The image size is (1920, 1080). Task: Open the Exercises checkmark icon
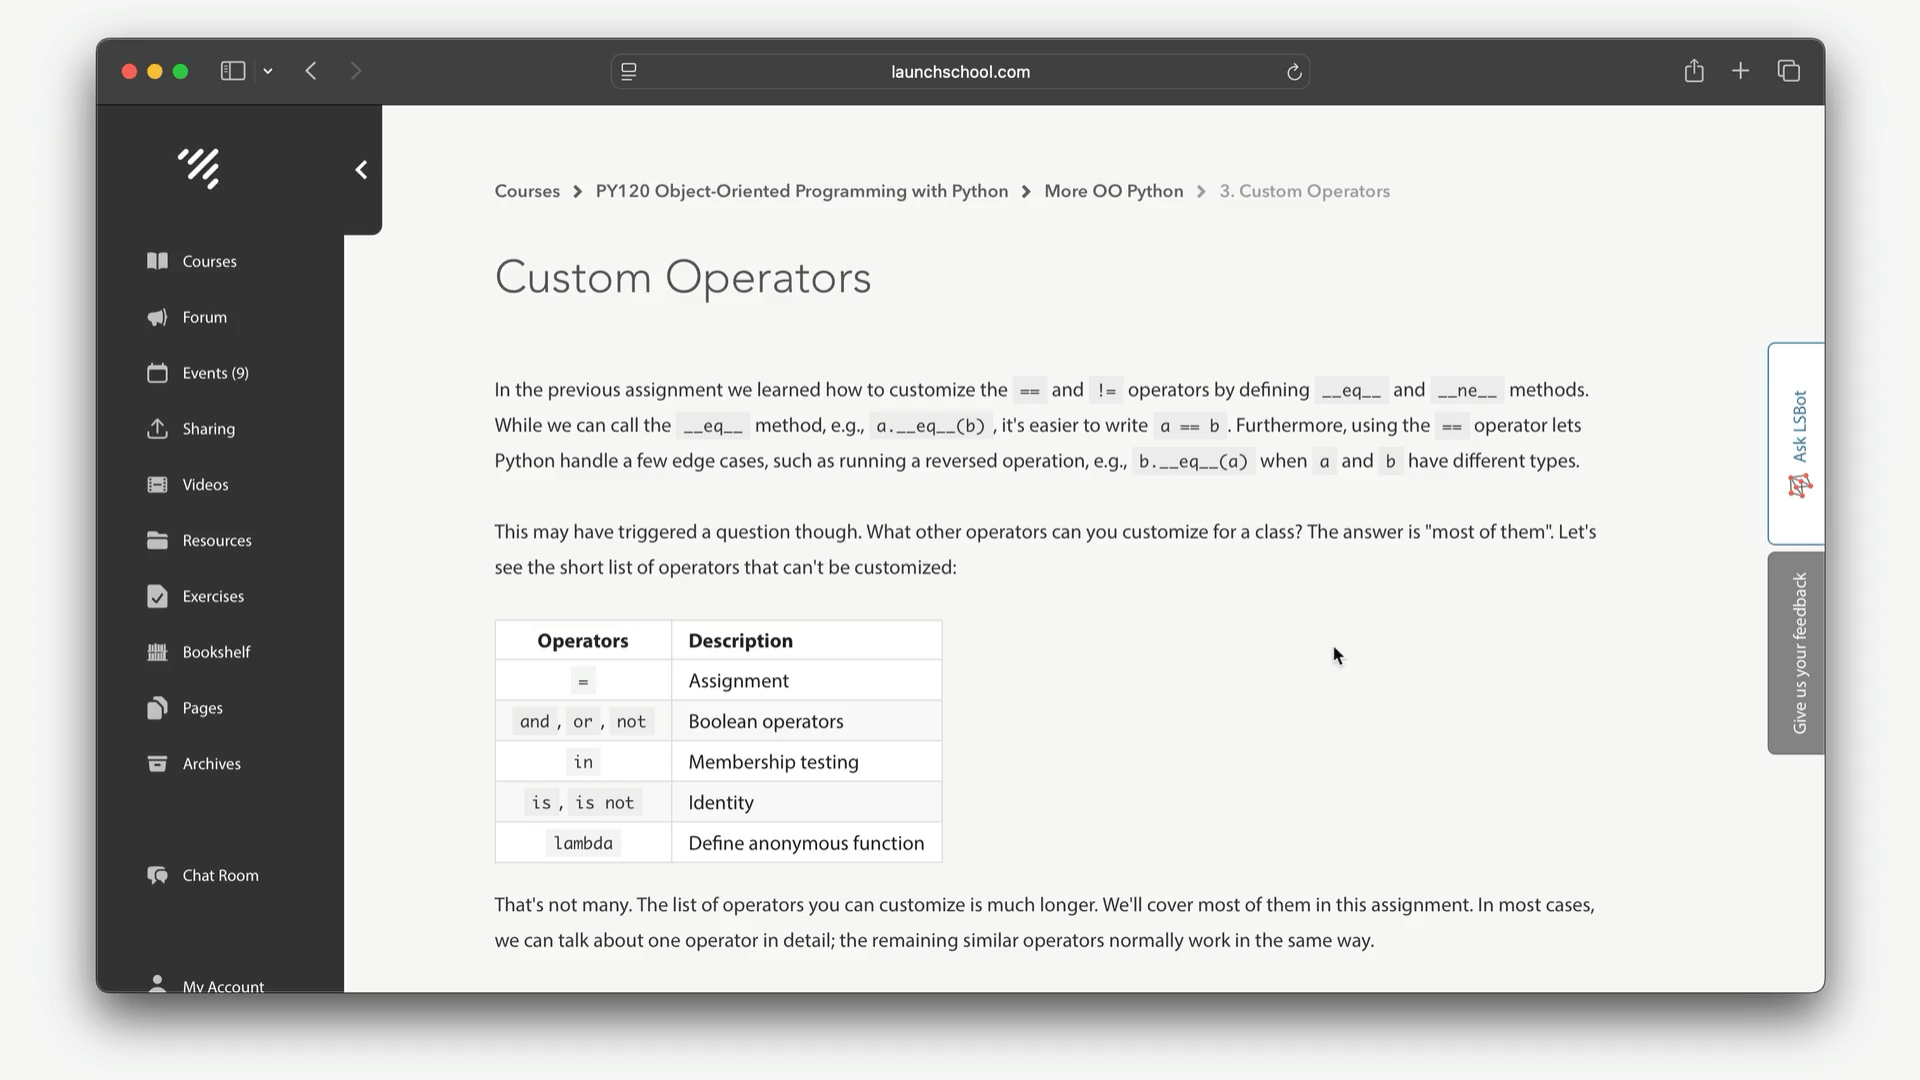click(x=157, y=596)
